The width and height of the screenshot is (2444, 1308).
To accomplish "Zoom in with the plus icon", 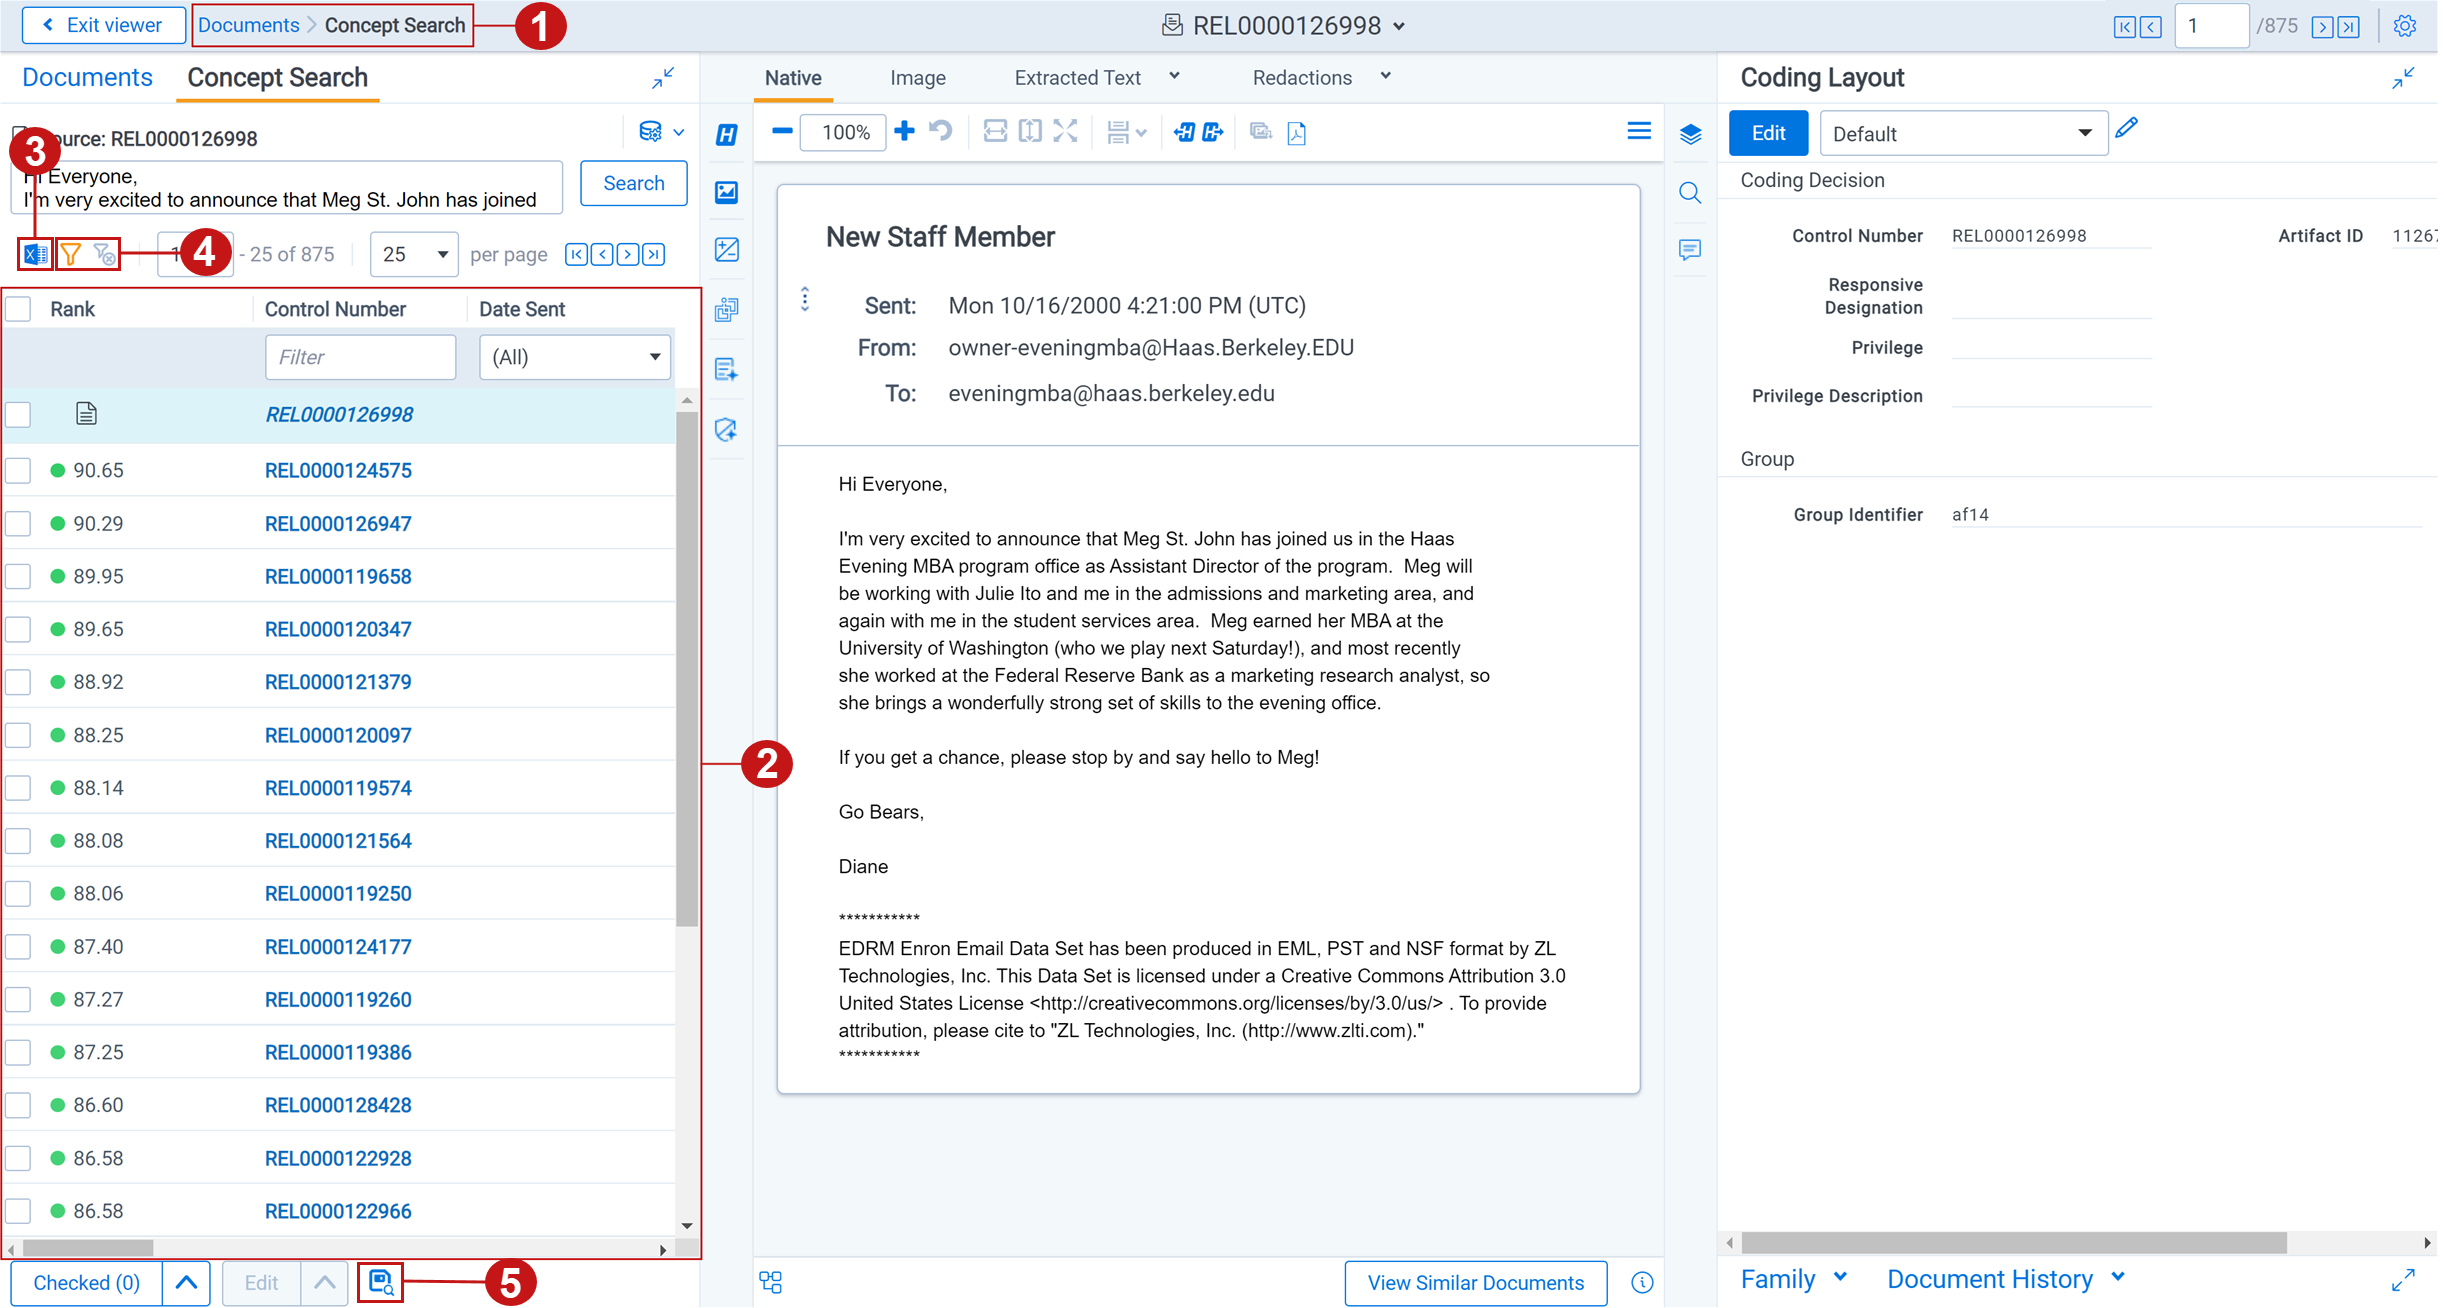I will tap(904, 132).
